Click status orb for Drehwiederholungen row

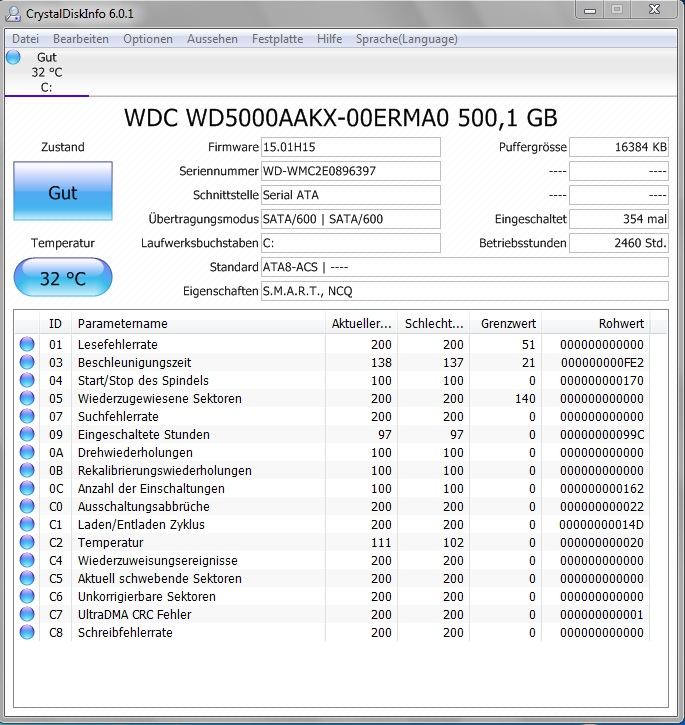pos(27,452)
